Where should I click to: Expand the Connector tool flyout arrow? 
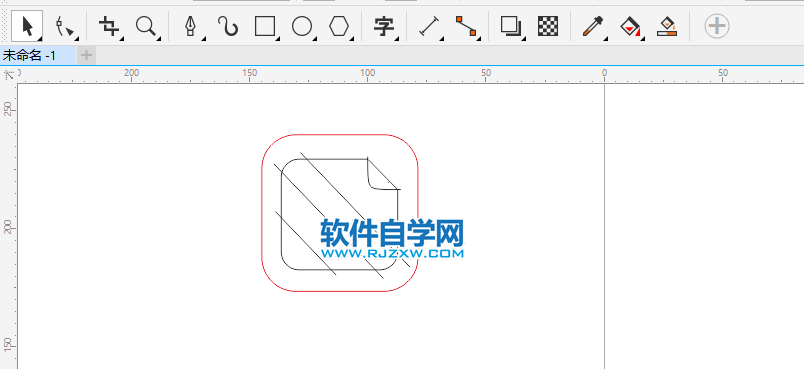(479, 39)
